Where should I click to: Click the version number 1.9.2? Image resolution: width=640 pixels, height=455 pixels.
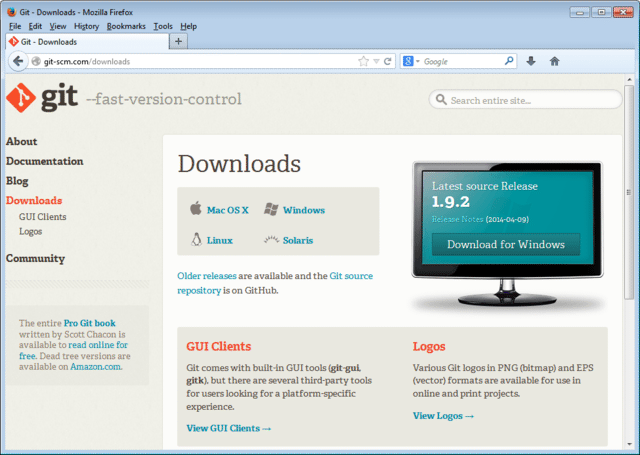(451, 202)
